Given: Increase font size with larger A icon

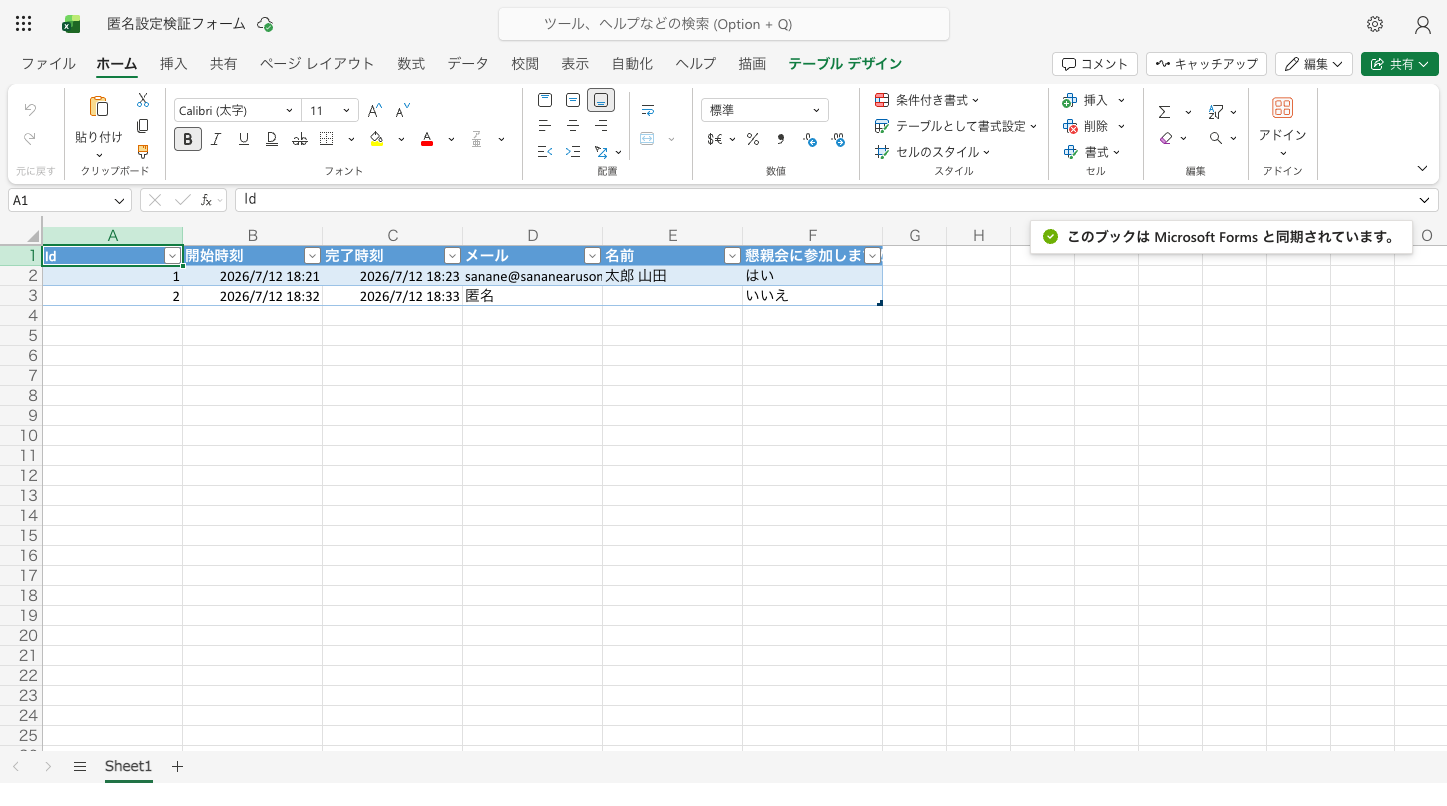Looking at the screenshot, I should coord(375,110).
